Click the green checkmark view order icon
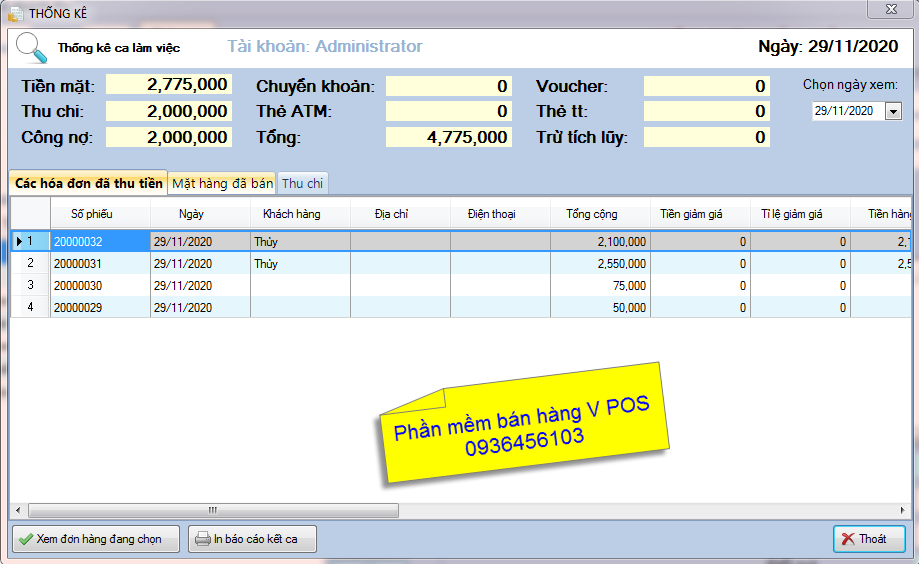This screenshot has height=564, width=919. tap(25, 539)
